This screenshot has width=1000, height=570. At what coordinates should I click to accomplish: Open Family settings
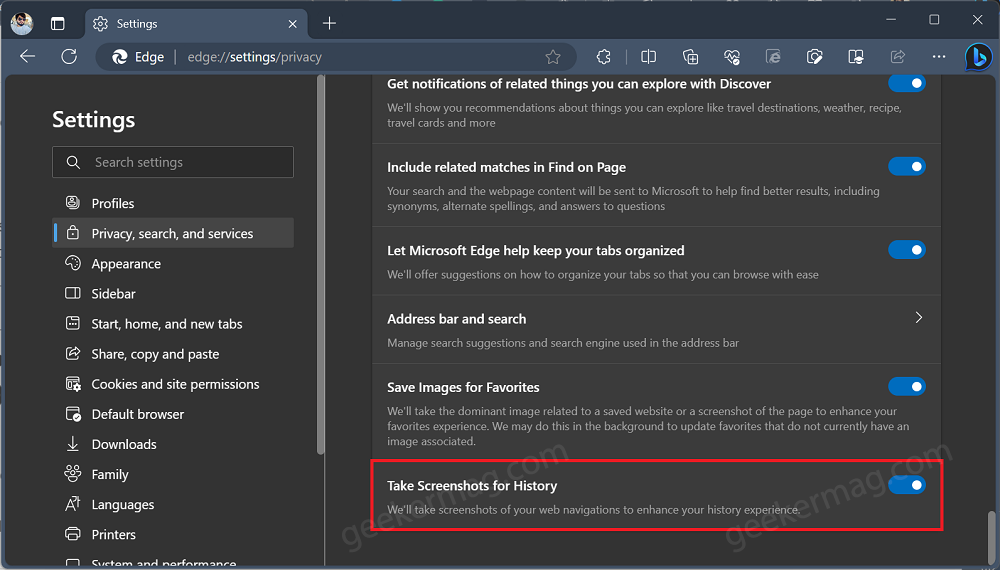[173, 474]
